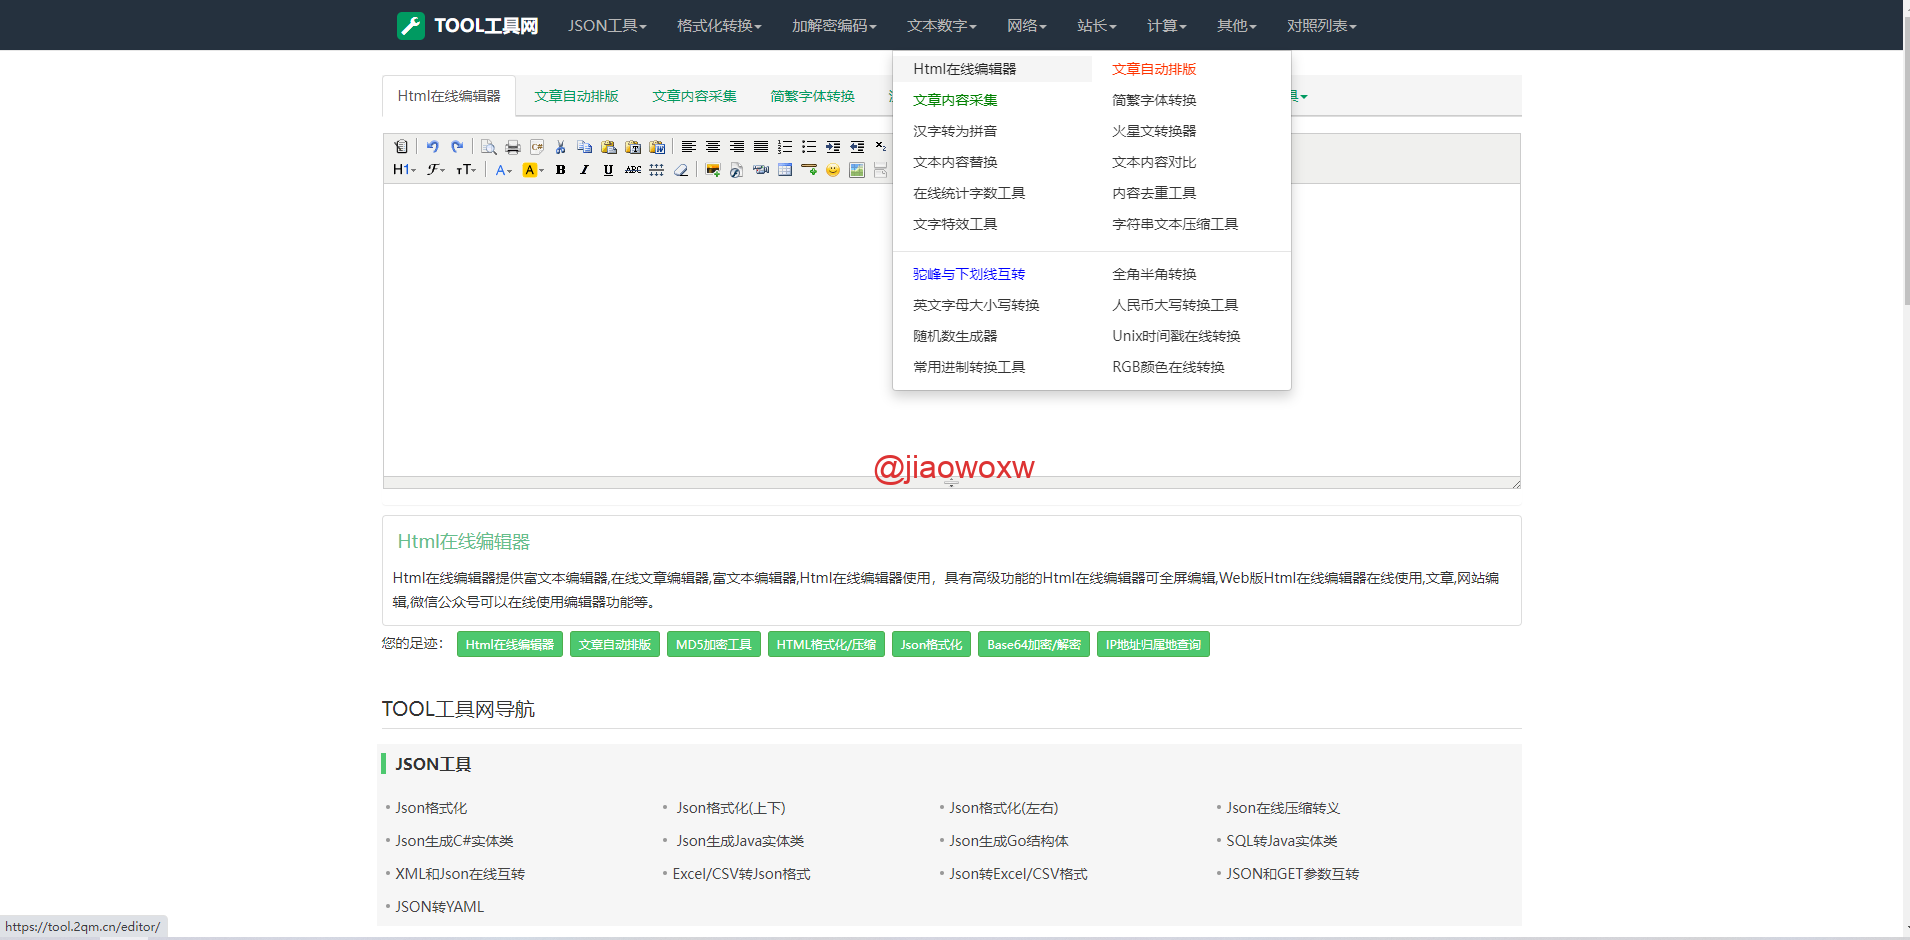
Task: Open the JSON转YAML link
Action: coord(439,907)
